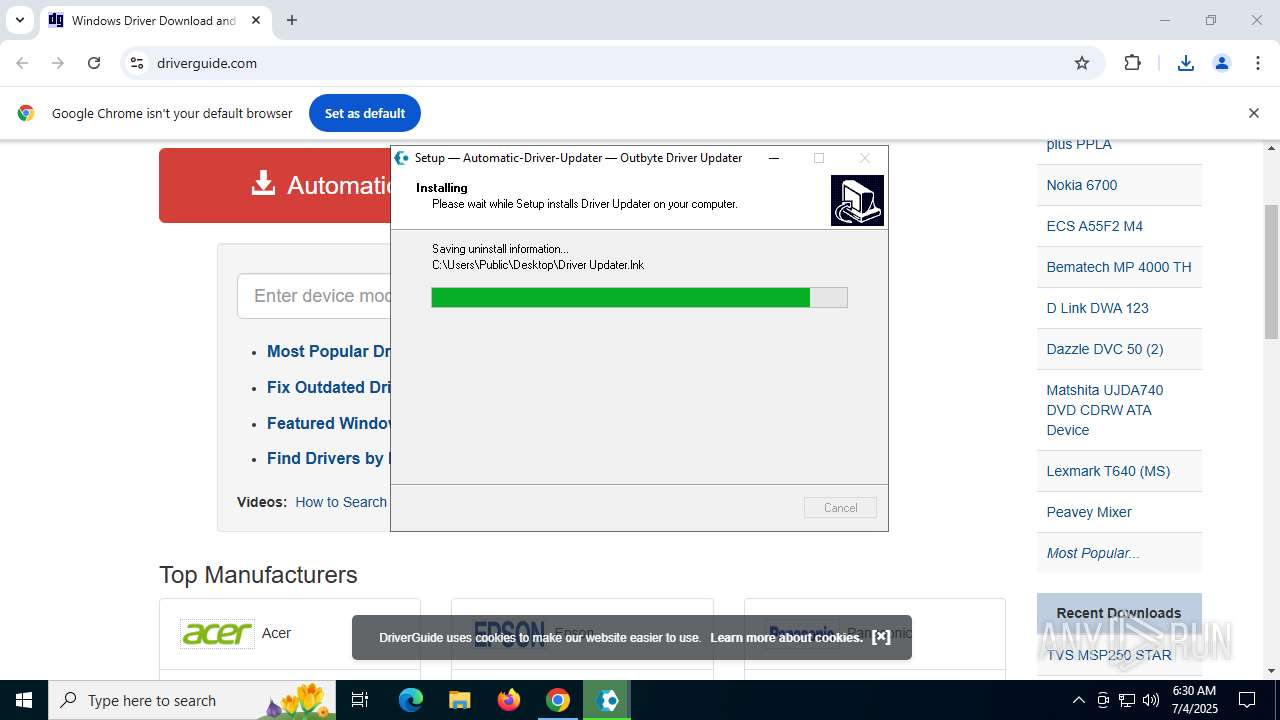This screenshot has height=720, width=1280.
Task: Open the D Link DWA 123 link
Action: (1098, 308)
